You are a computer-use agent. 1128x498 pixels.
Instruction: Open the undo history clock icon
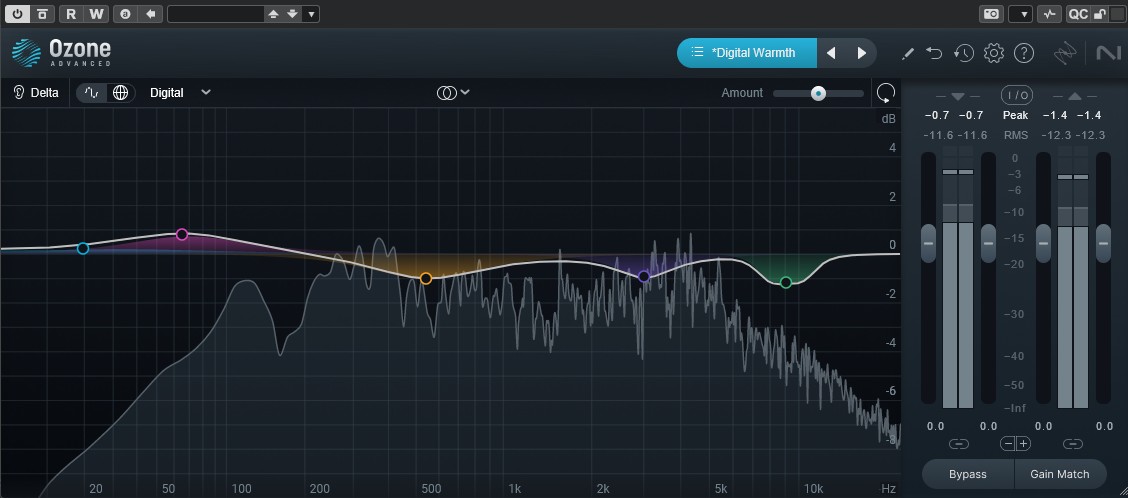(x=964, y=53)
